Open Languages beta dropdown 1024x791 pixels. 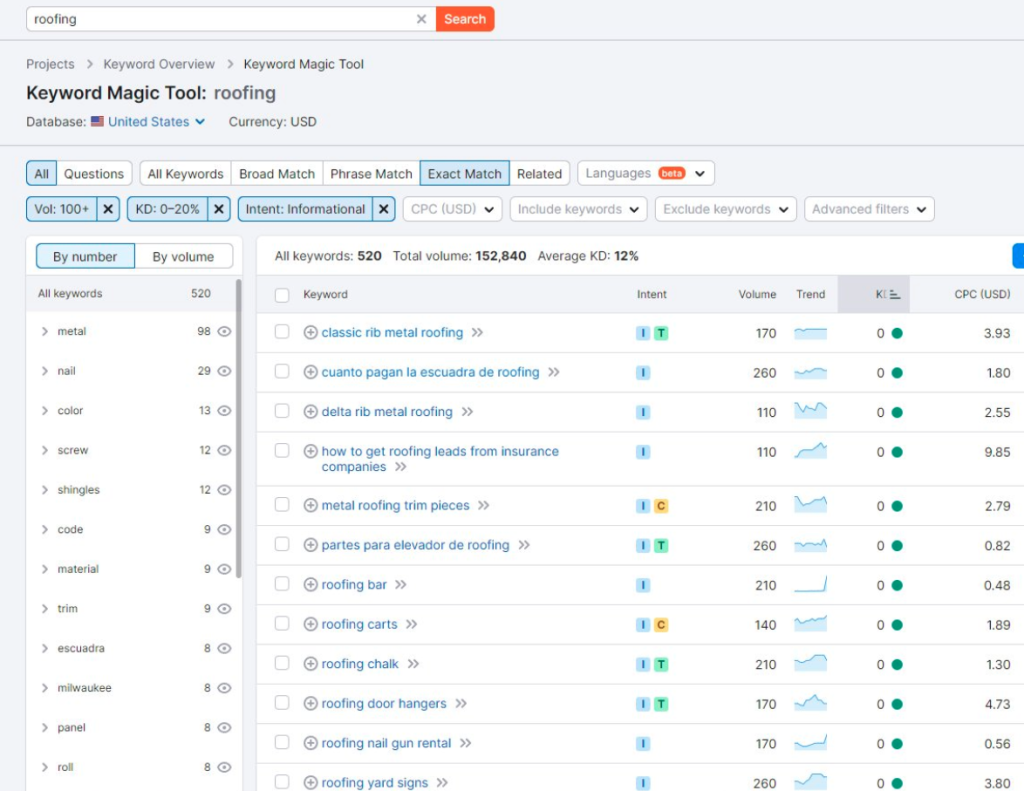[645, 173]
